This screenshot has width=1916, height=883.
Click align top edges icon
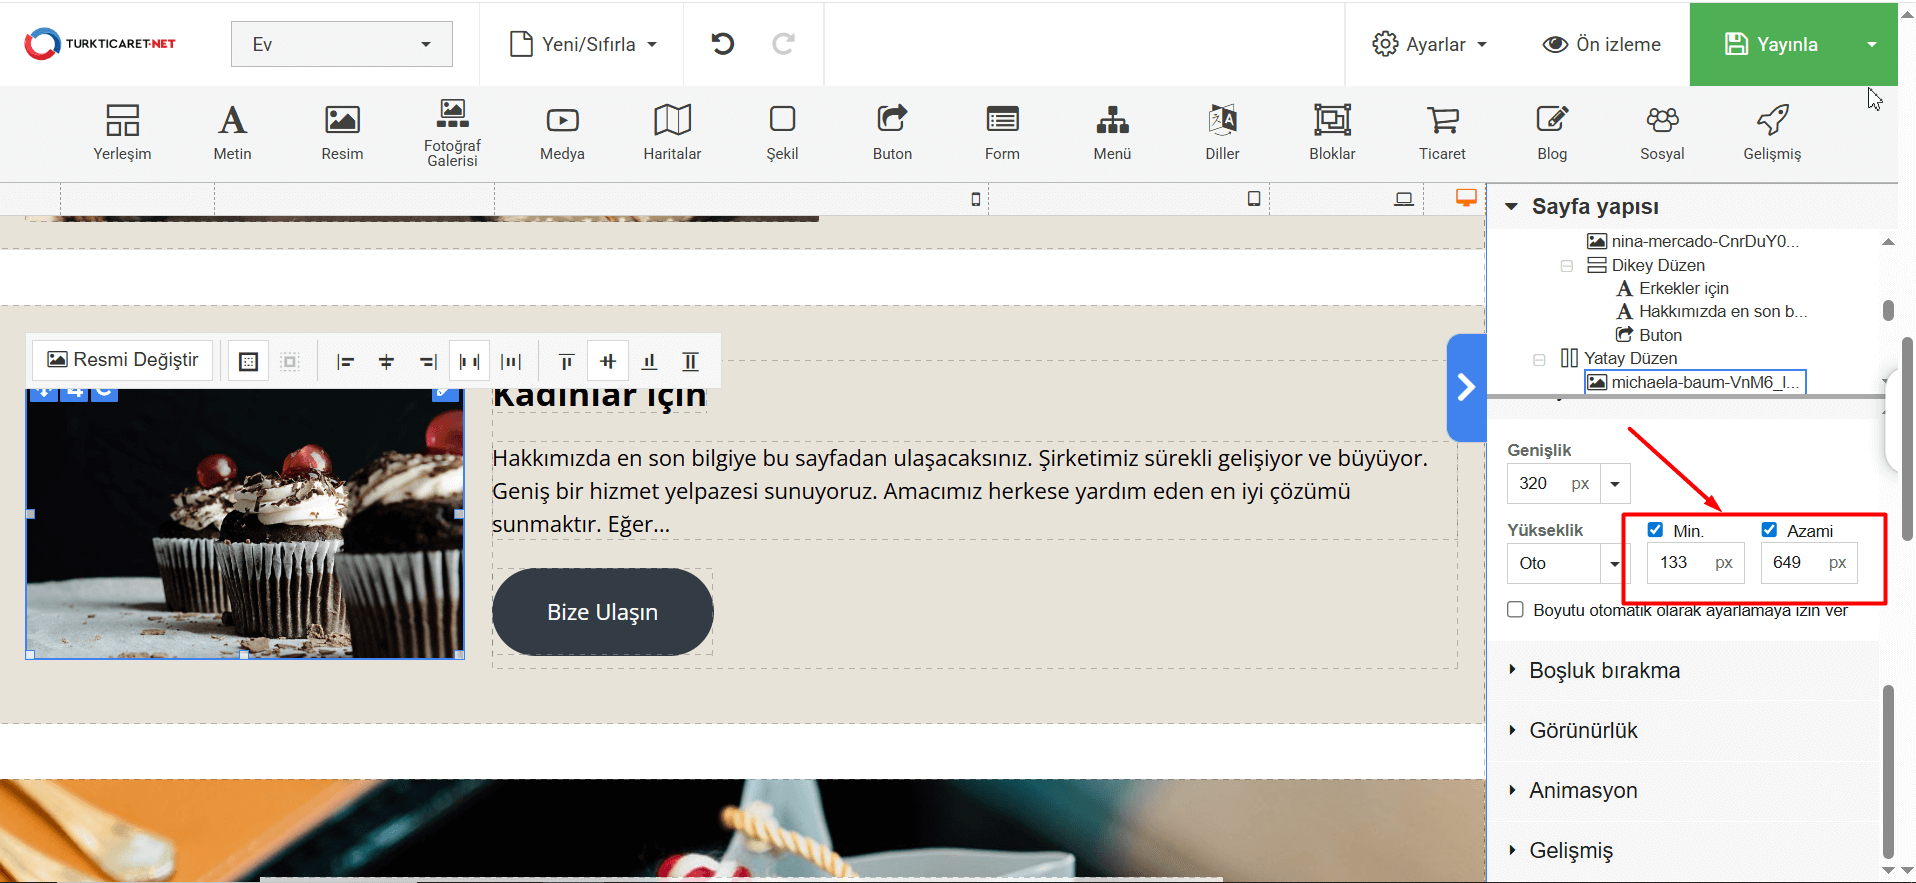[566, 361]
